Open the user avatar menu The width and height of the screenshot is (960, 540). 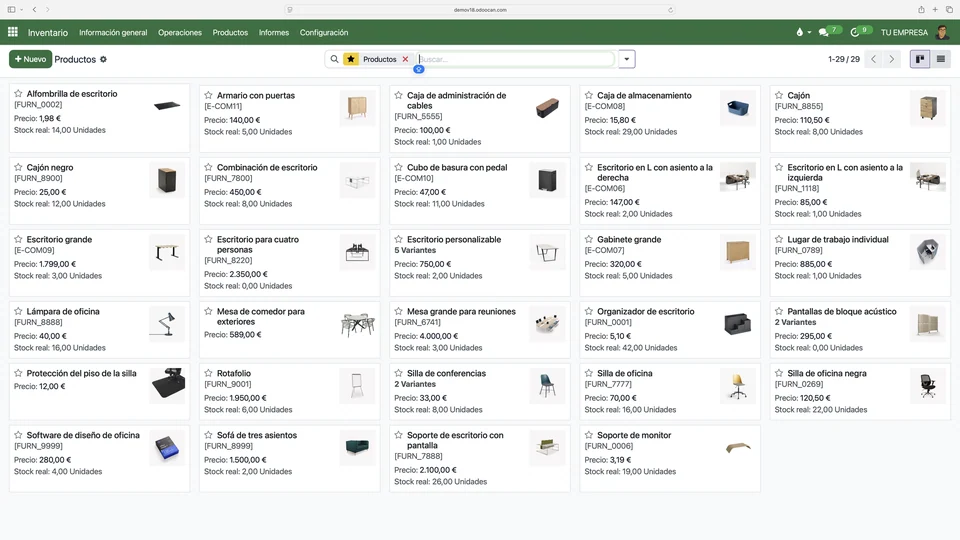(x=943, y=32)
